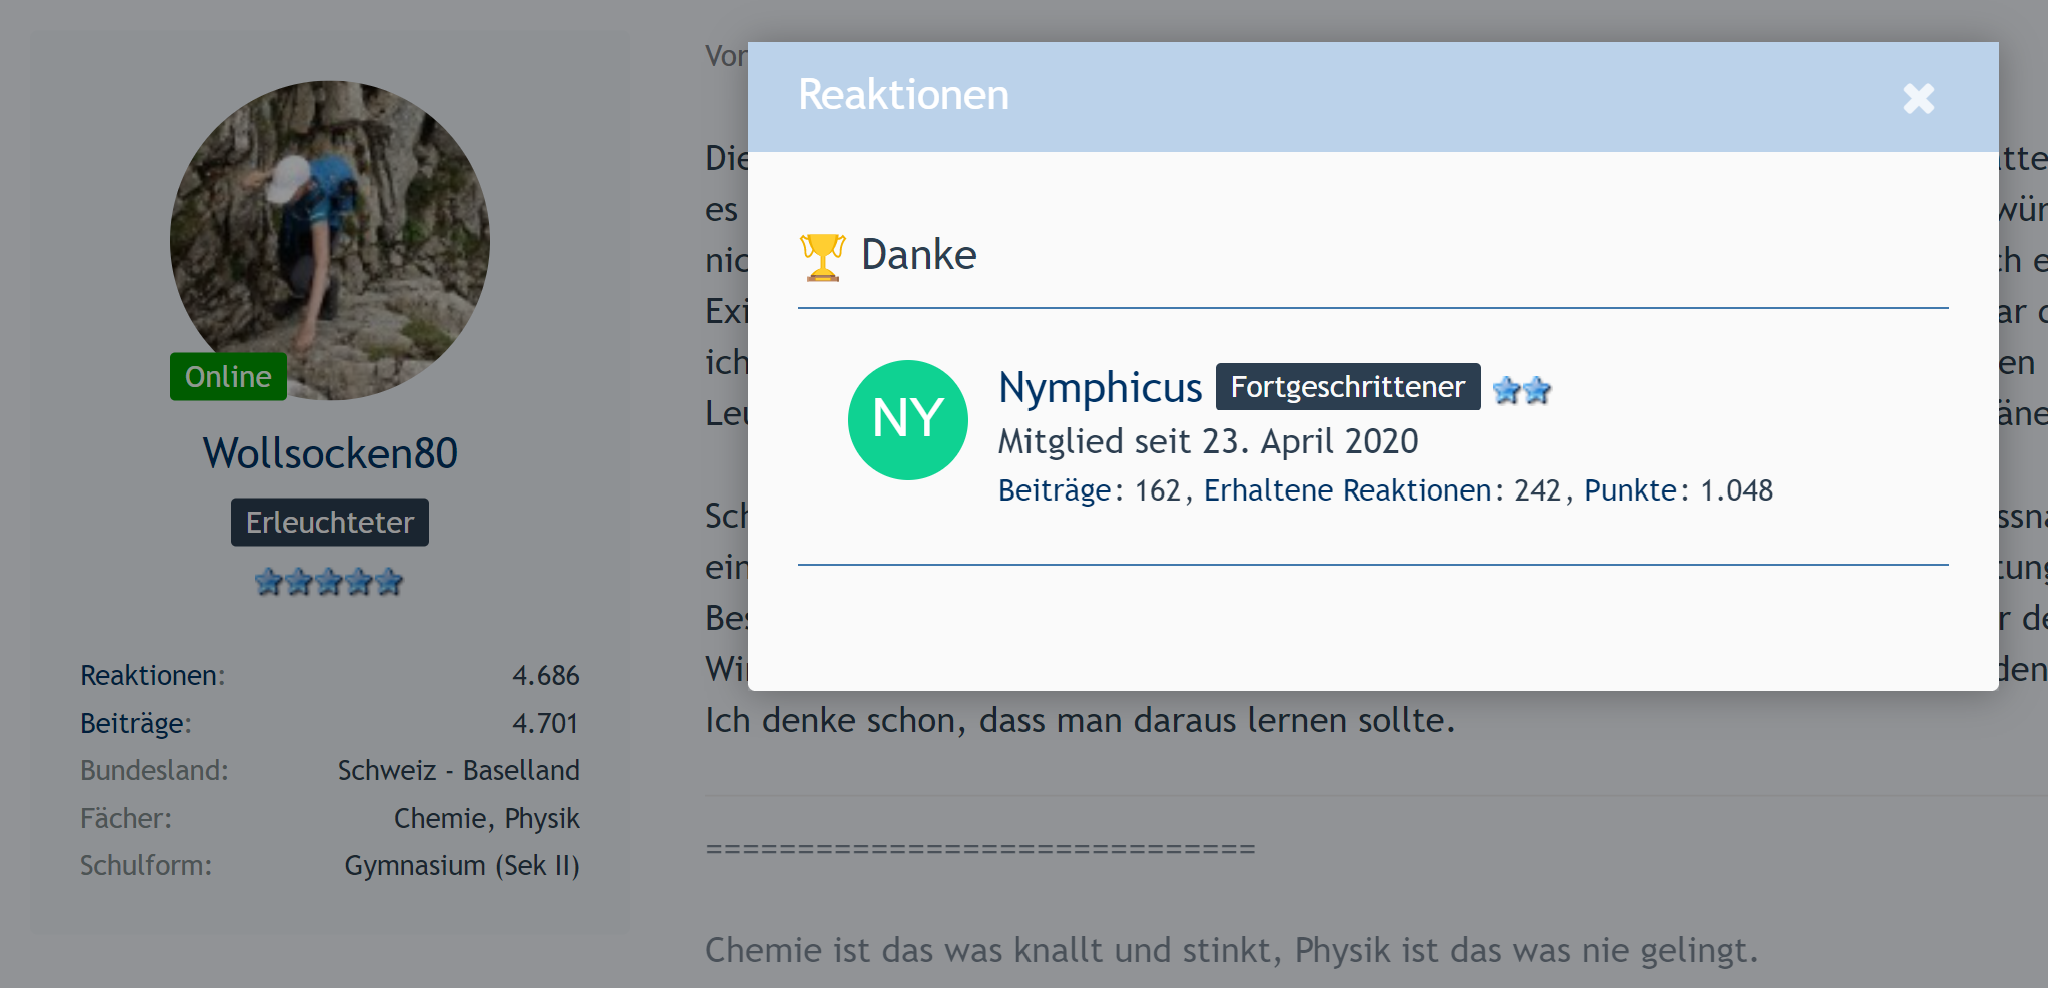Click Wollsocken80's five rank stars
Screen dimensions: 2048x988
click(329, 582)
